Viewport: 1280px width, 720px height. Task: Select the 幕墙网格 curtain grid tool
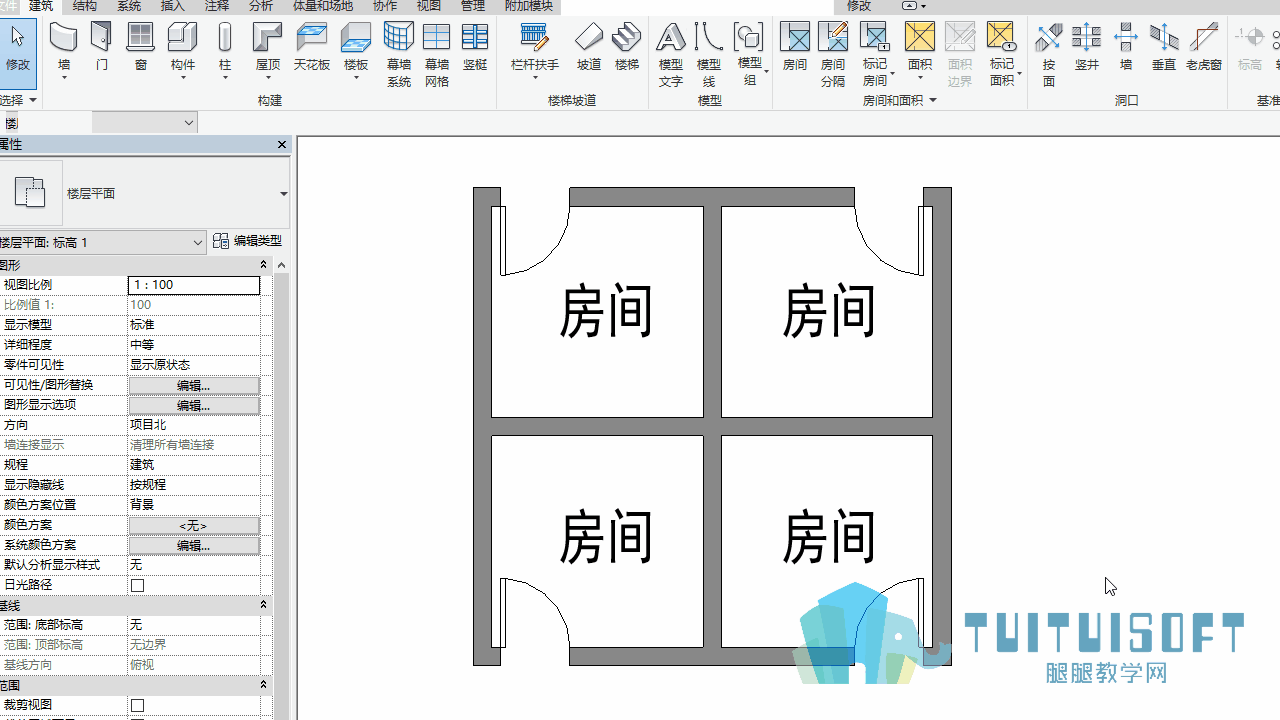tap(437, 55)
